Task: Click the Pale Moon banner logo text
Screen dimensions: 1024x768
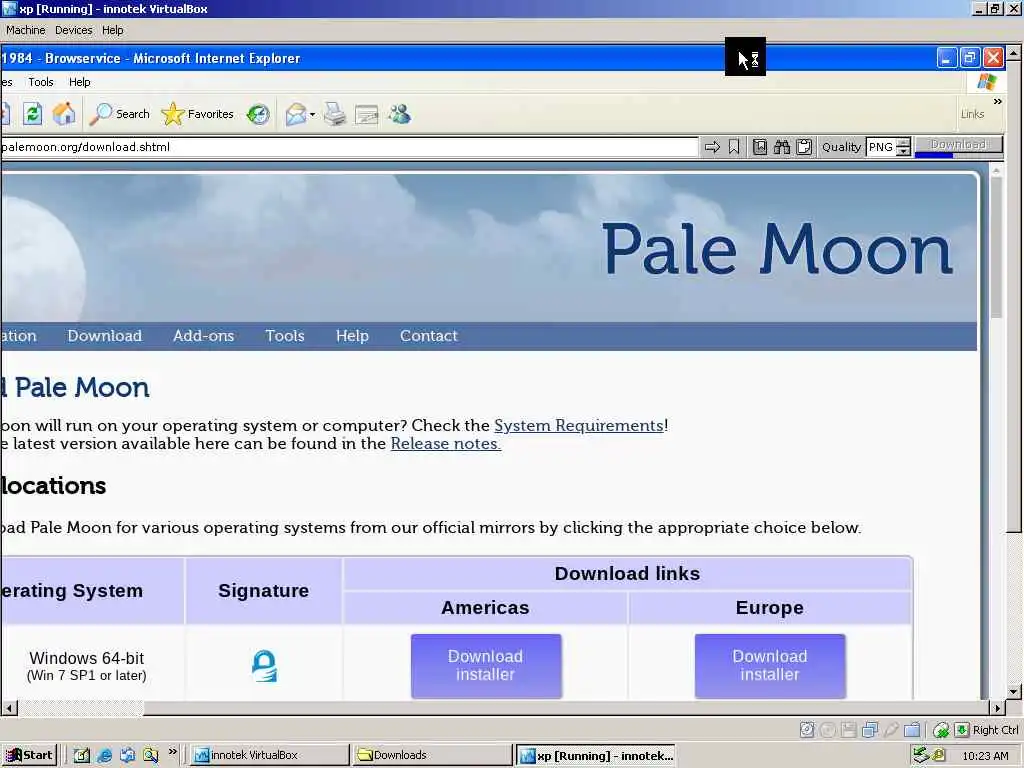Action: (x=776, y=249)
